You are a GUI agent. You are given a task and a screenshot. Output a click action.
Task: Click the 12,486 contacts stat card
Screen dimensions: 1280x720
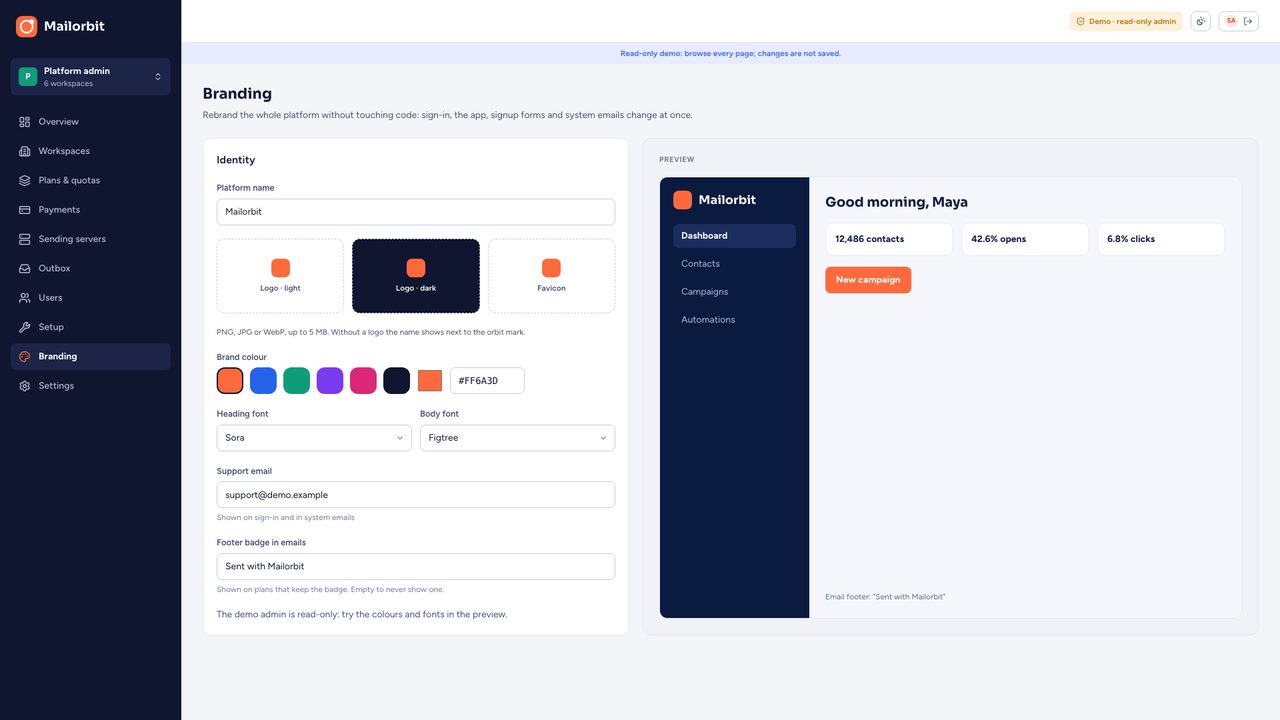[889, 239]
